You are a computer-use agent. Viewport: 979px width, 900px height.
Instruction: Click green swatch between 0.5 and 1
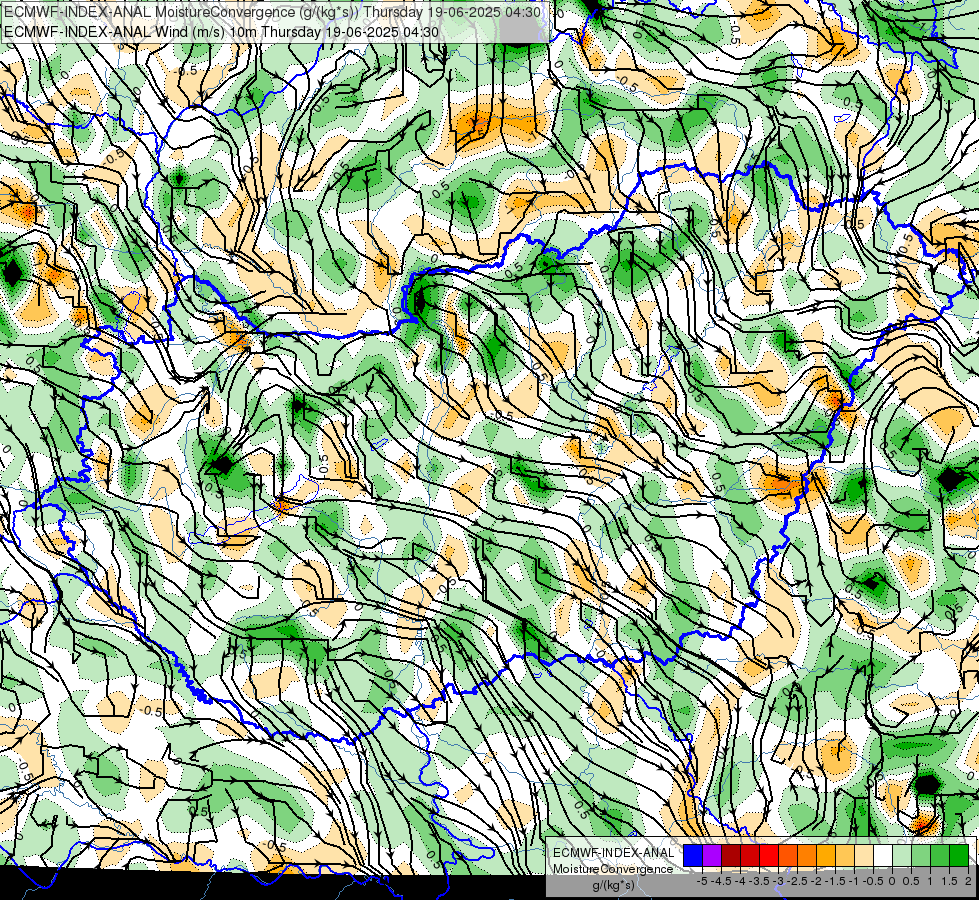(x=921, y=855)
